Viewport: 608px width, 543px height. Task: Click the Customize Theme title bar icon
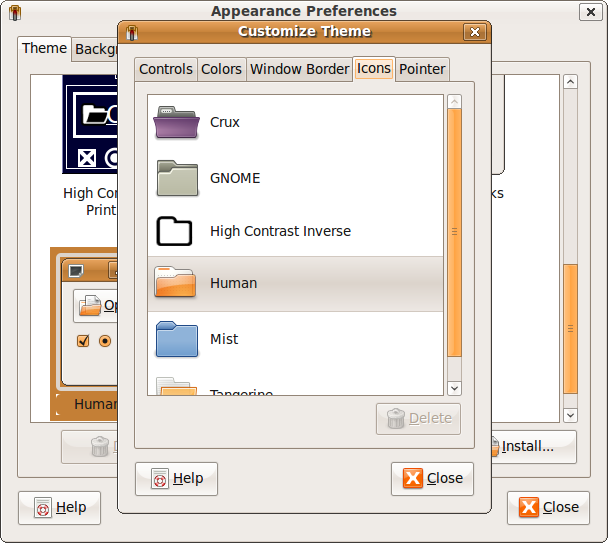pyautogui.click(x=132, y=32)
